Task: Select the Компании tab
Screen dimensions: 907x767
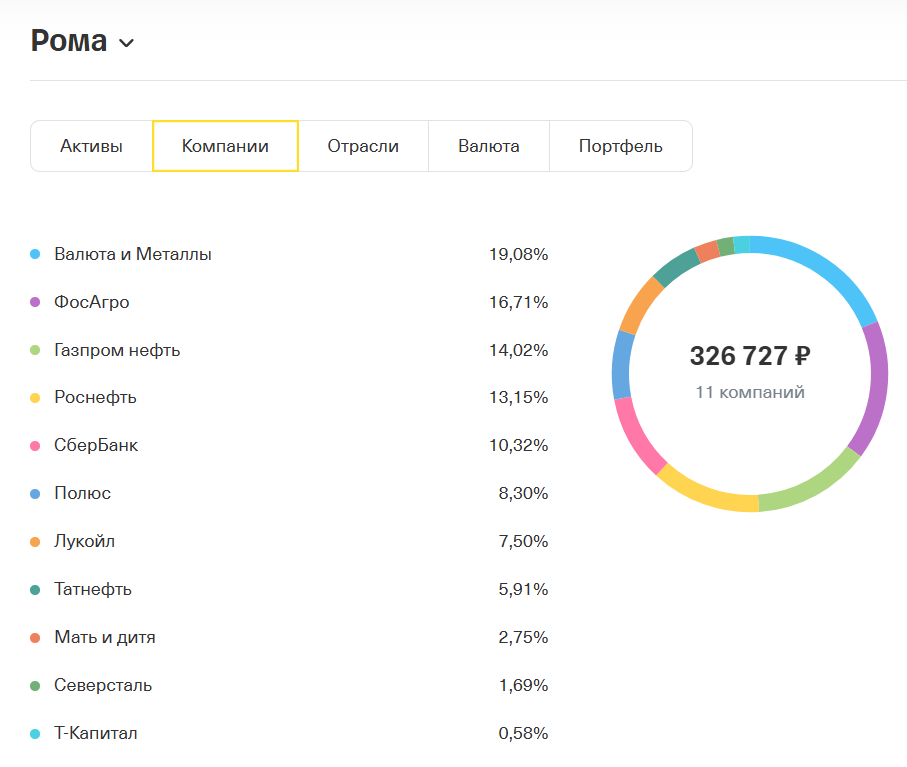Action: click(225, 146)
